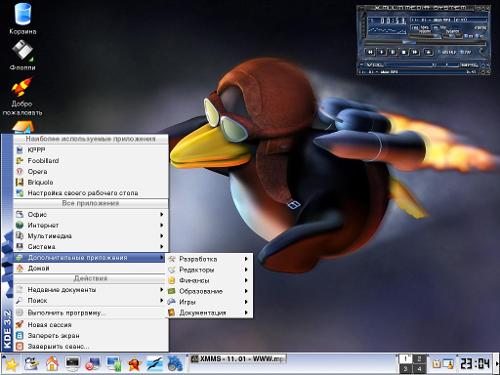Click the XMMS song position seek slider
This screenshot has height=375, width=500.
(x=424, y=43)
